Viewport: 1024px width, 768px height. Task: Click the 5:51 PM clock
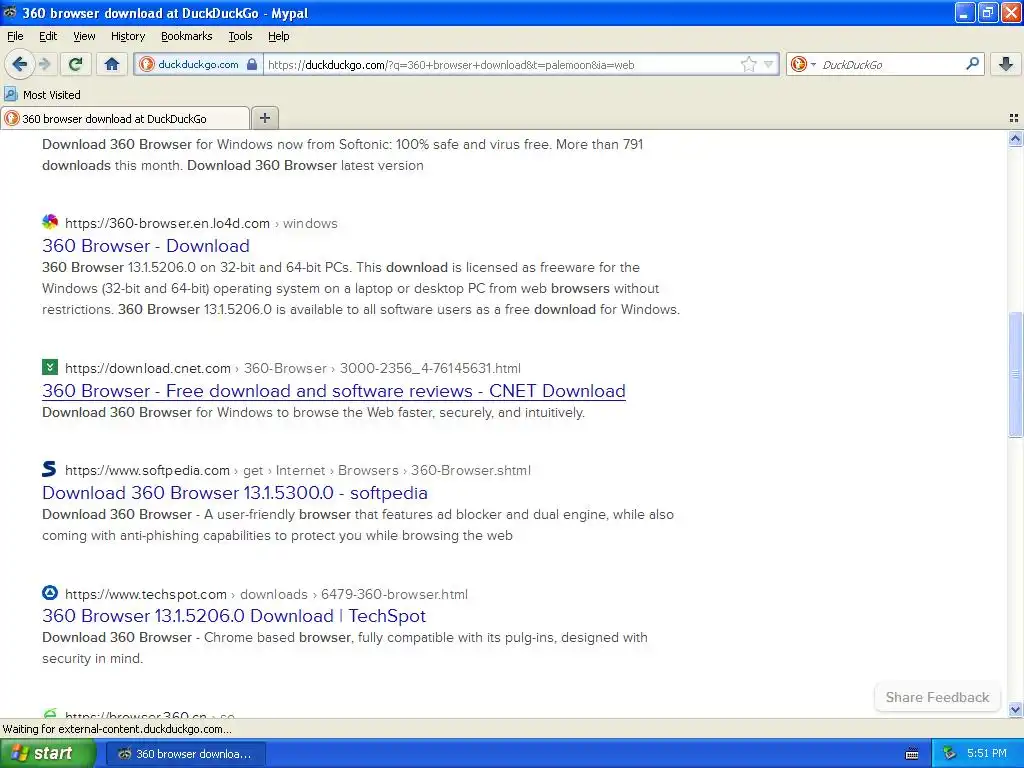(x=987, y=754)
